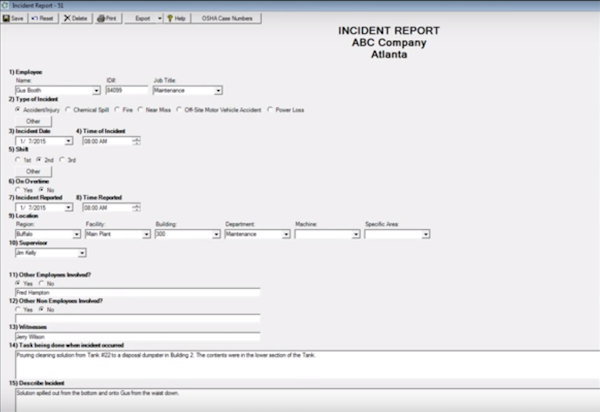
Task: Click the Save toolbar button
Action: pyautogui.click(x=14, y=18)
